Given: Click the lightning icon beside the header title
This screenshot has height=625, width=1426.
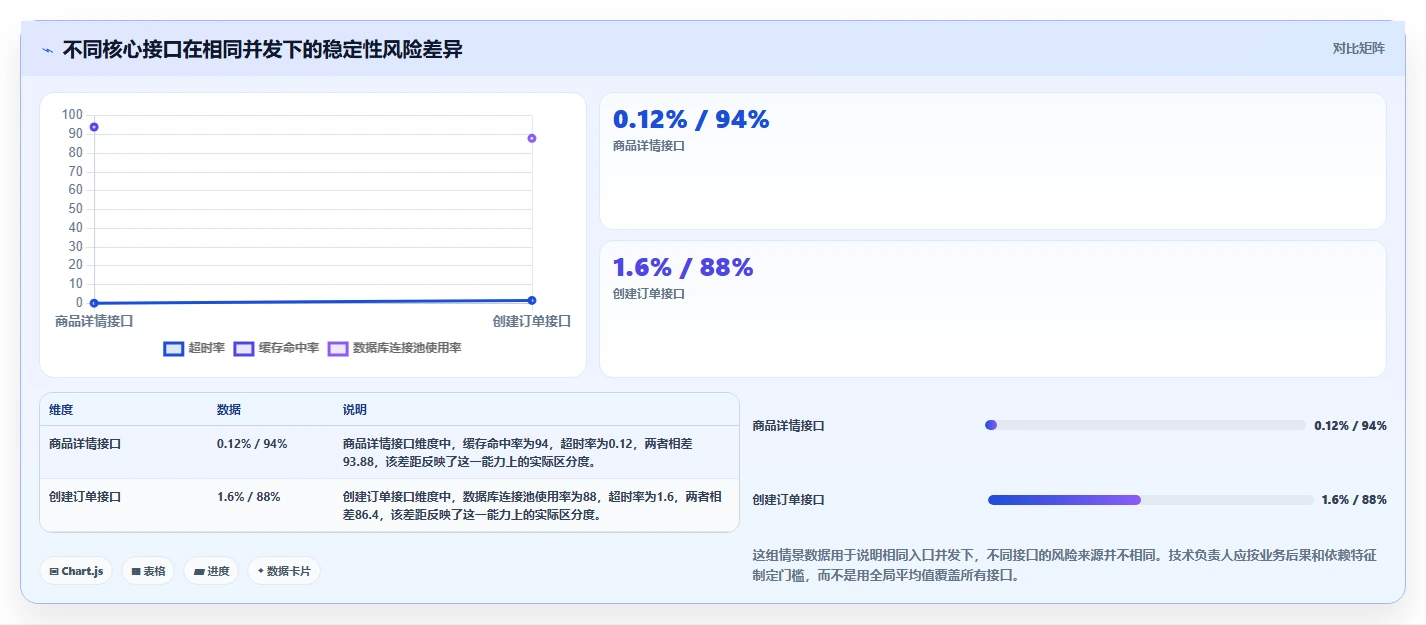Looking at the screenshot, I should point(47,50).
